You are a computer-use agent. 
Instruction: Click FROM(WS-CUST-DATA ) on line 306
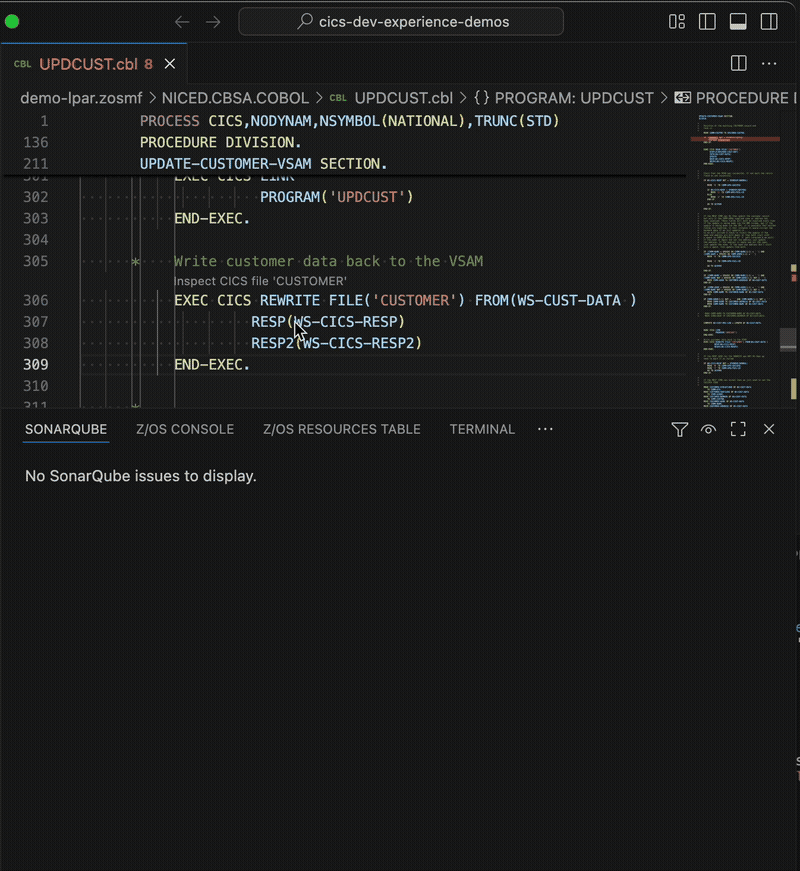[x=556, y=301]
